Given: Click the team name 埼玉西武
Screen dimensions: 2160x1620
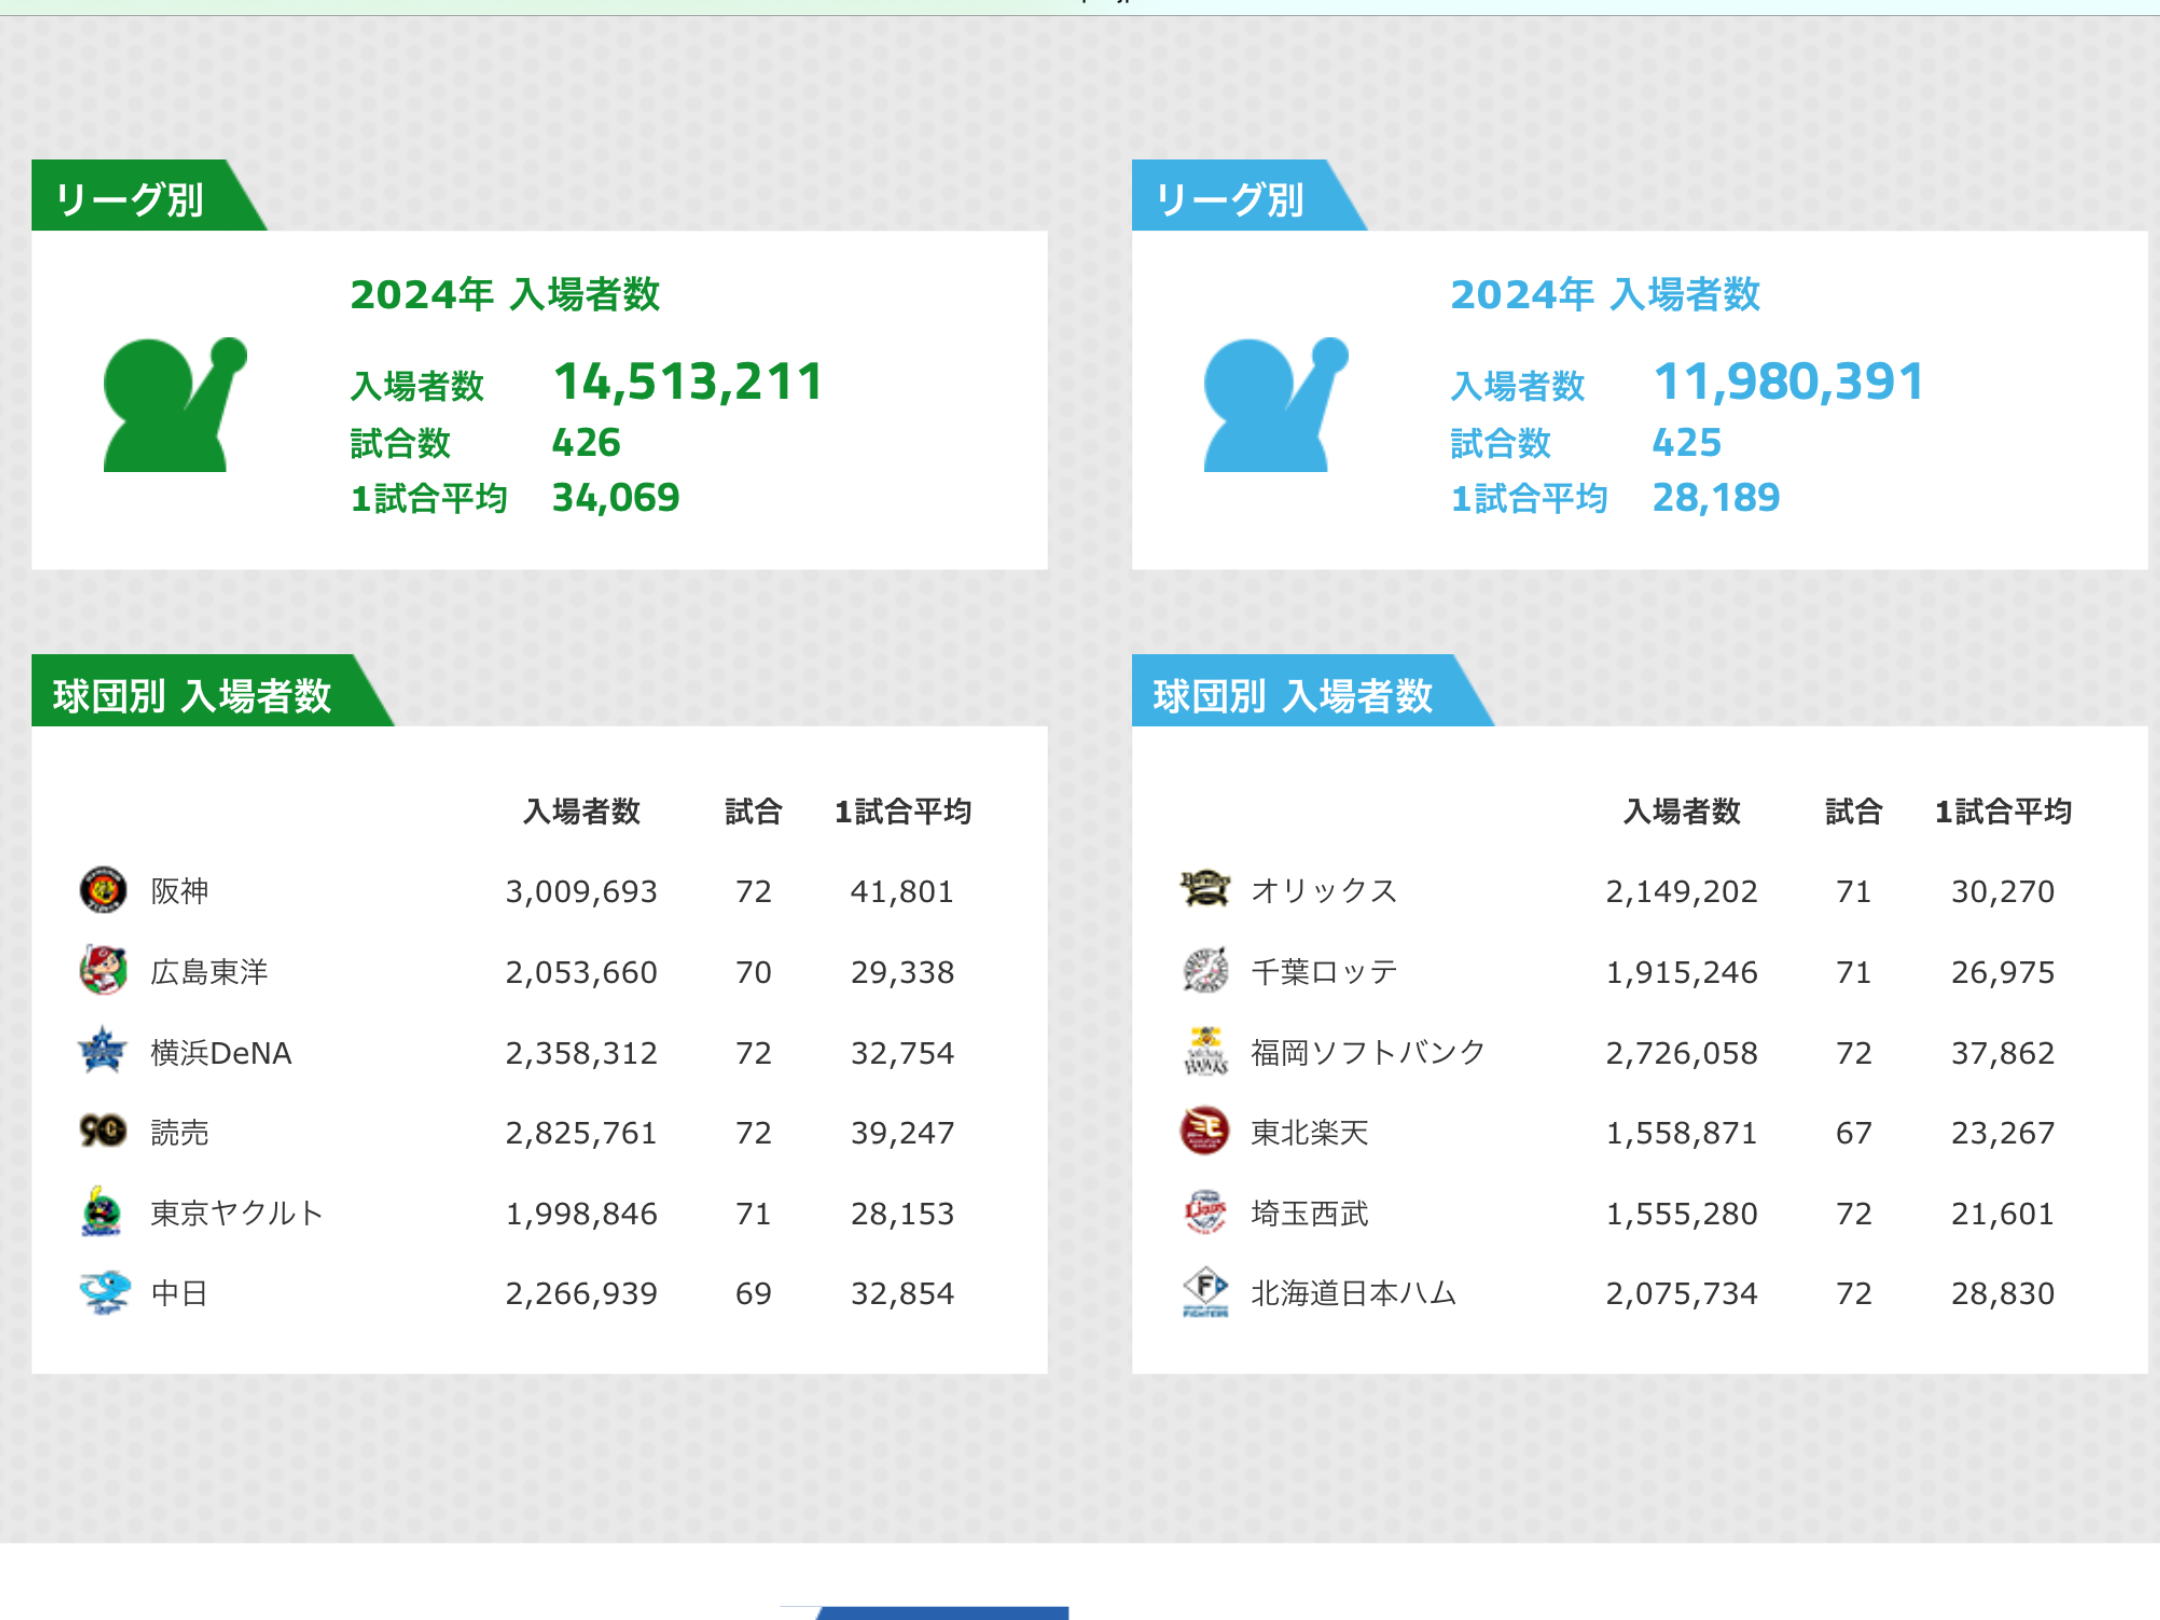Looking at the screenshot, I should tap(1309, 1214).
